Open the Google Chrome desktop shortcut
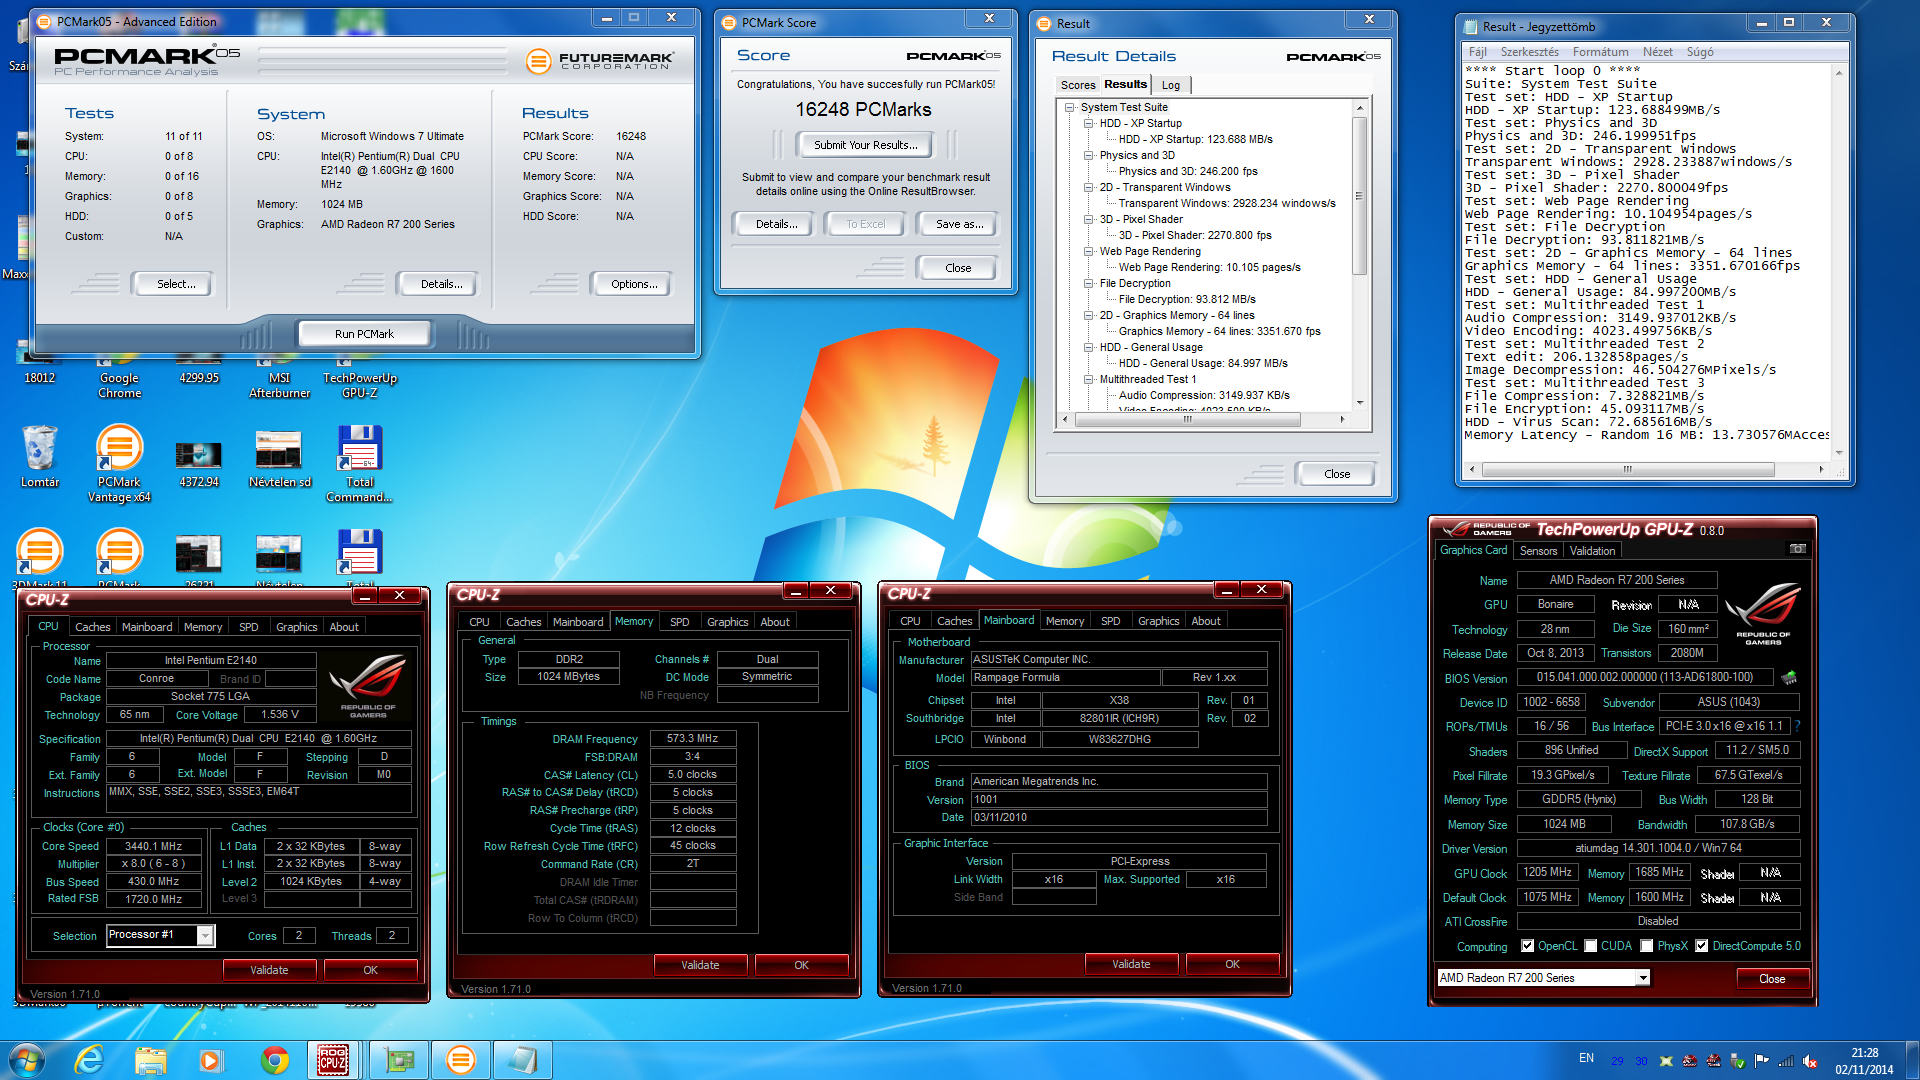This screenshot has height=1080, width=1920. pos(119,378)
